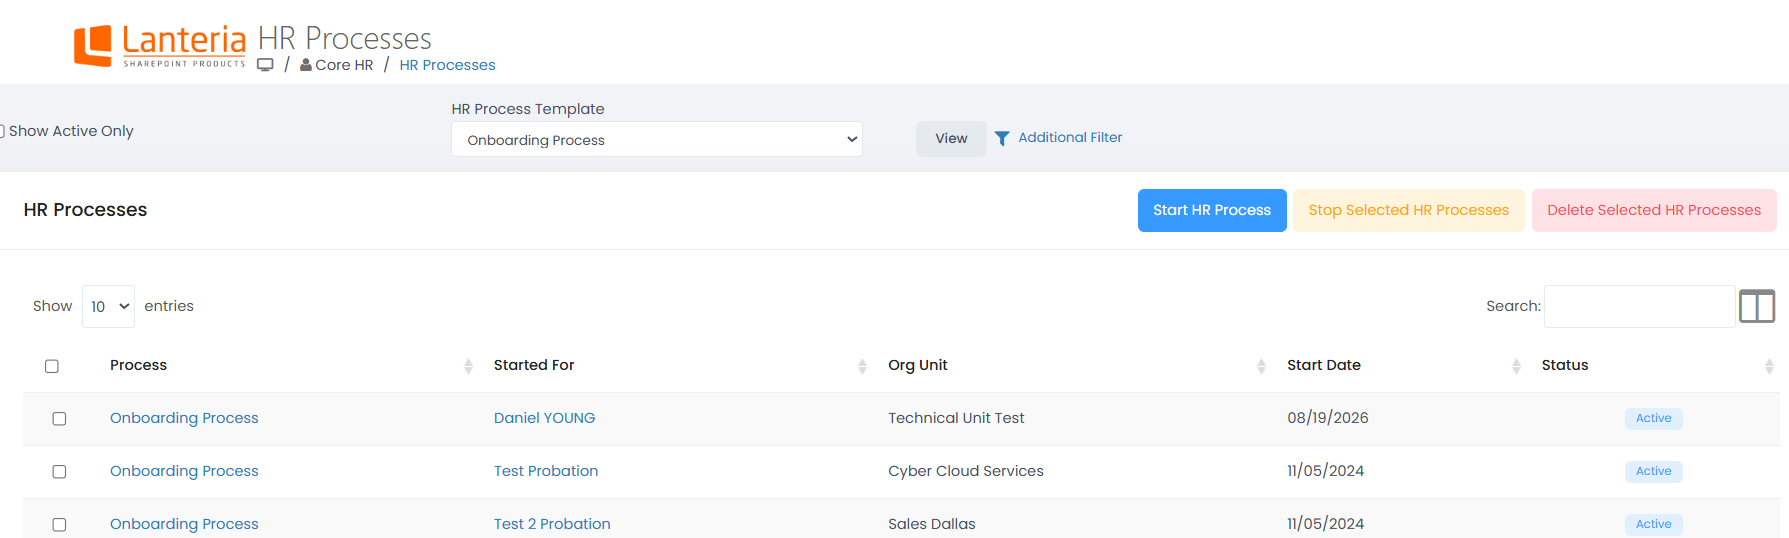Click the HR Processes section heading
Screen dimensions: 1789x538
[x=85, y=210]
